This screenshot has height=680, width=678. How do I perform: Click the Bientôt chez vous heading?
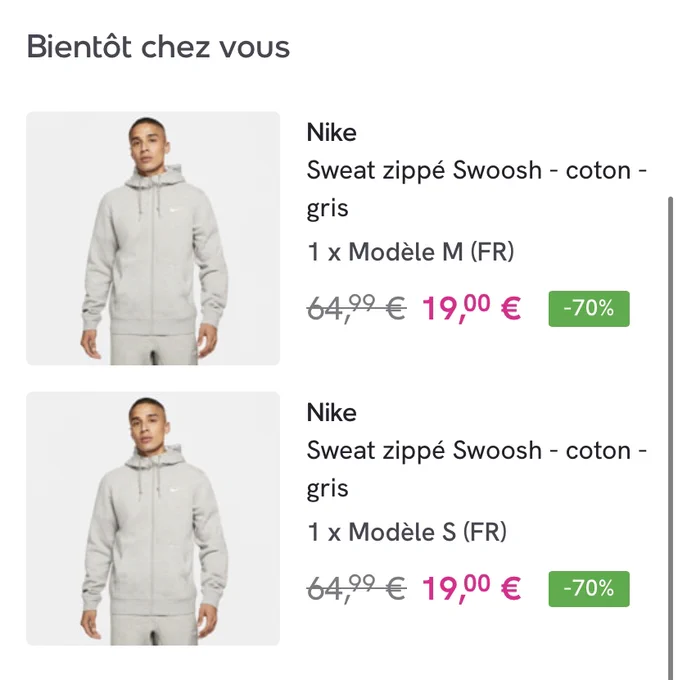(158, 46)
